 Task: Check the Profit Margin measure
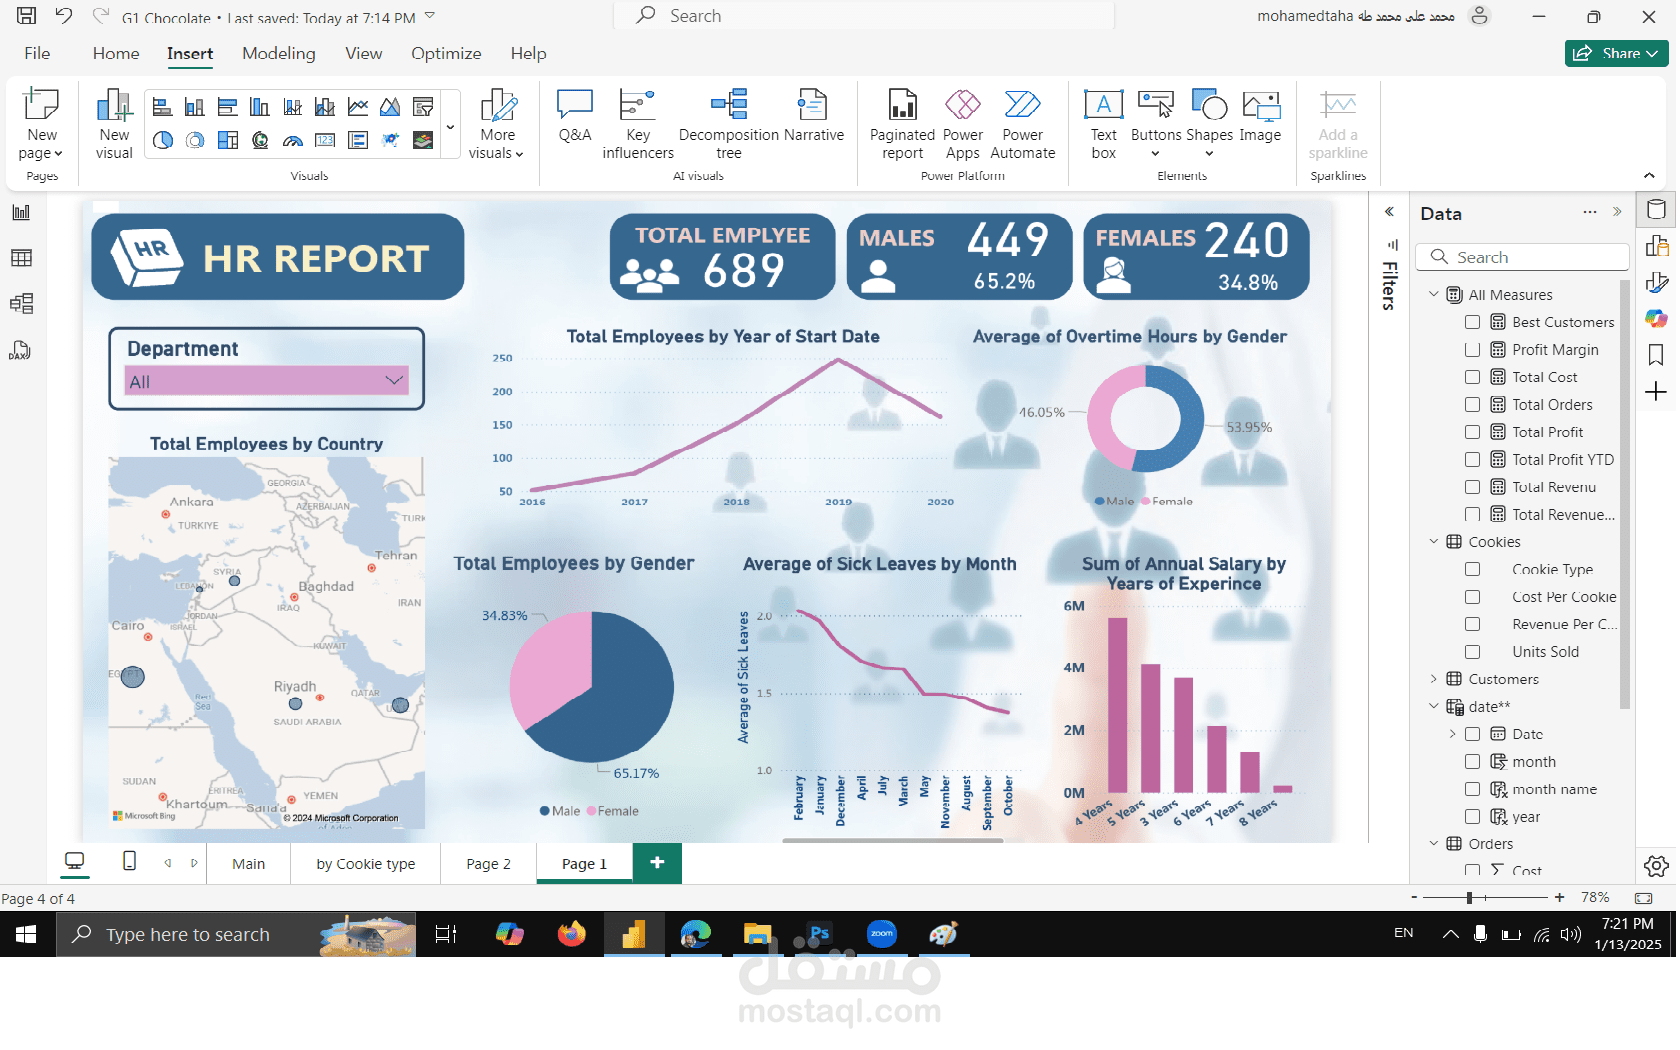click(1472, 350)
